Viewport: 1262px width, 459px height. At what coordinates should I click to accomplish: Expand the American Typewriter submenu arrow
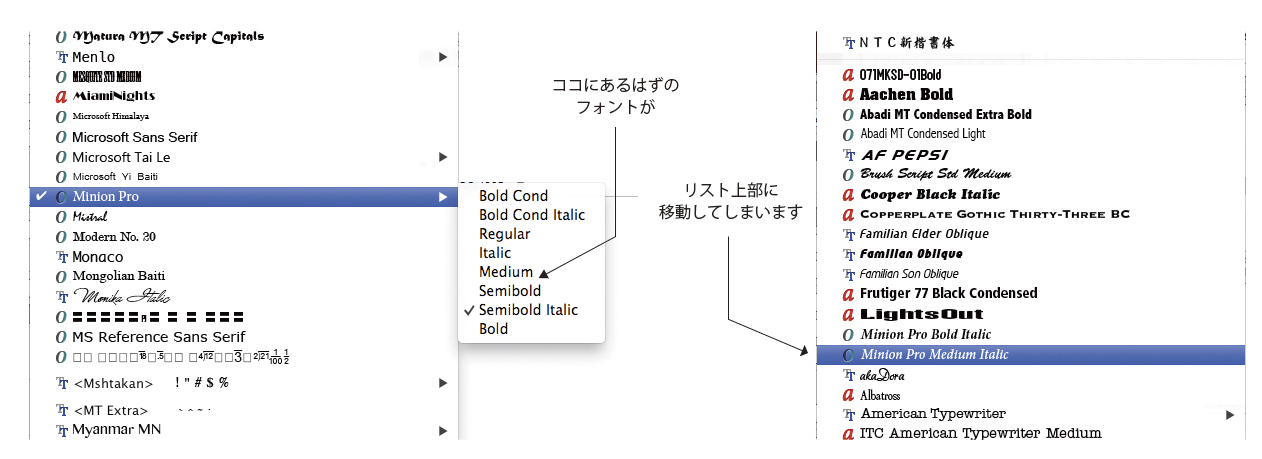tap(1230, 414)
